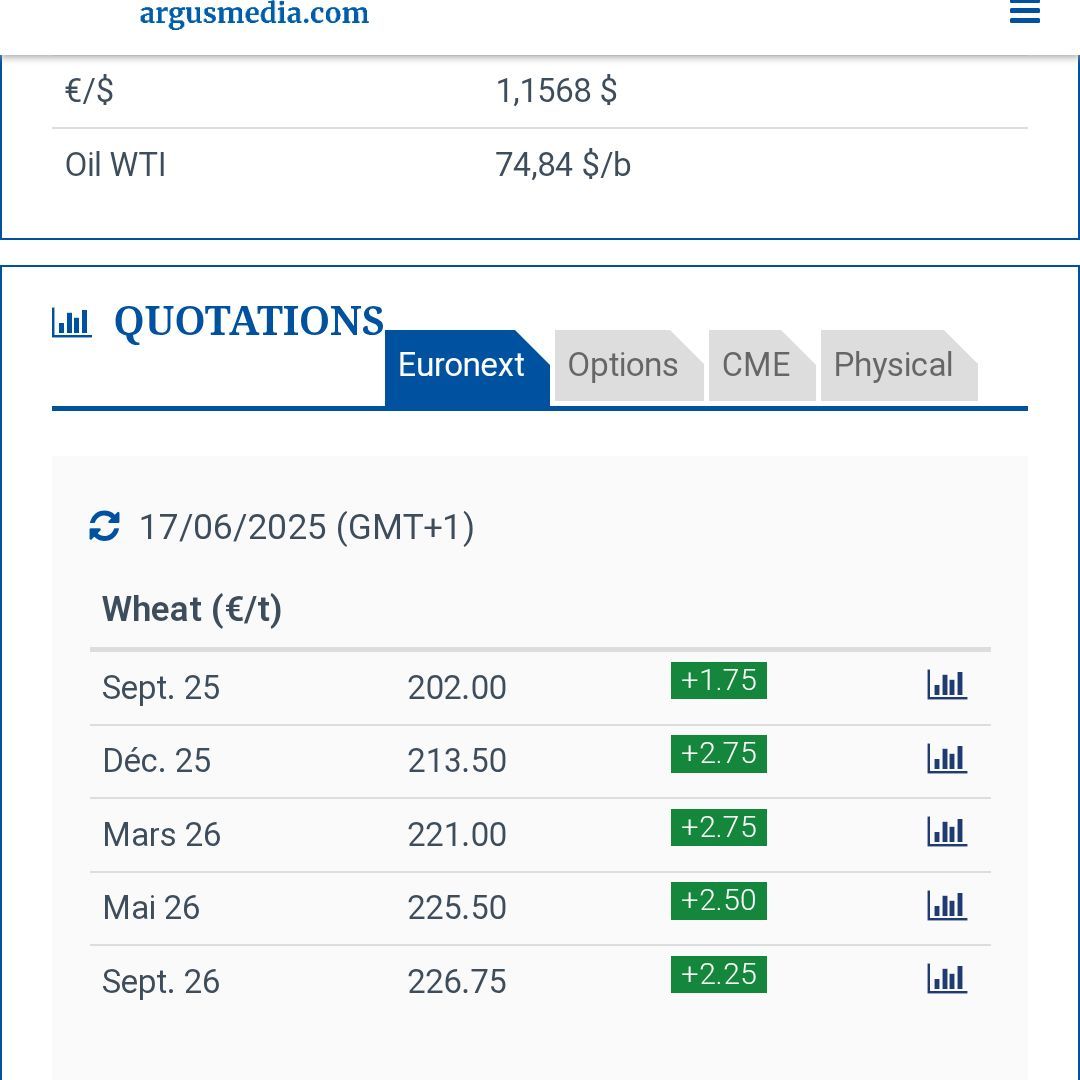Screen dimensions: 1080x1080
Task: View chart for Mai 26 wheat
Action: 946,906
